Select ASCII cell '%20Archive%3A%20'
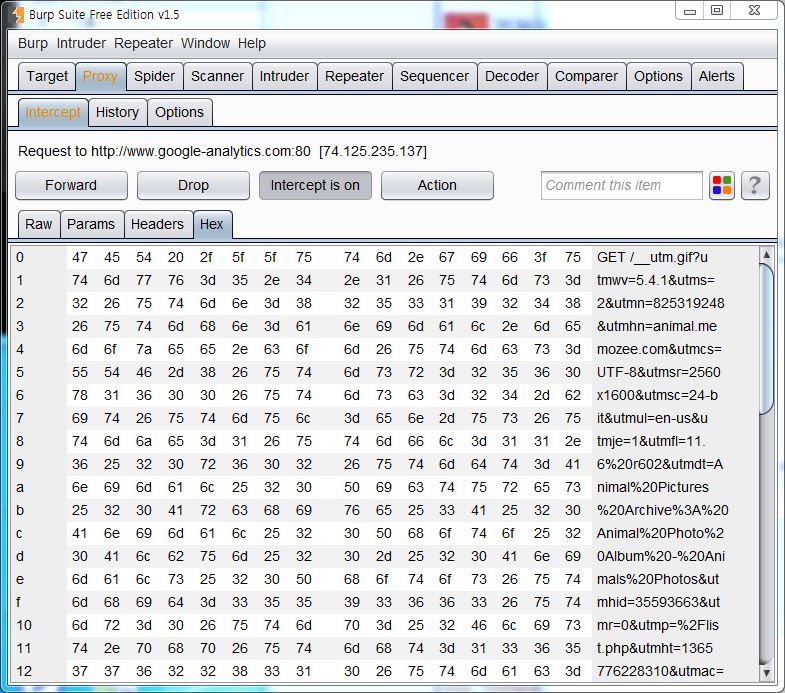Viewport: 785px width, 693px height. tap(662, 510)
